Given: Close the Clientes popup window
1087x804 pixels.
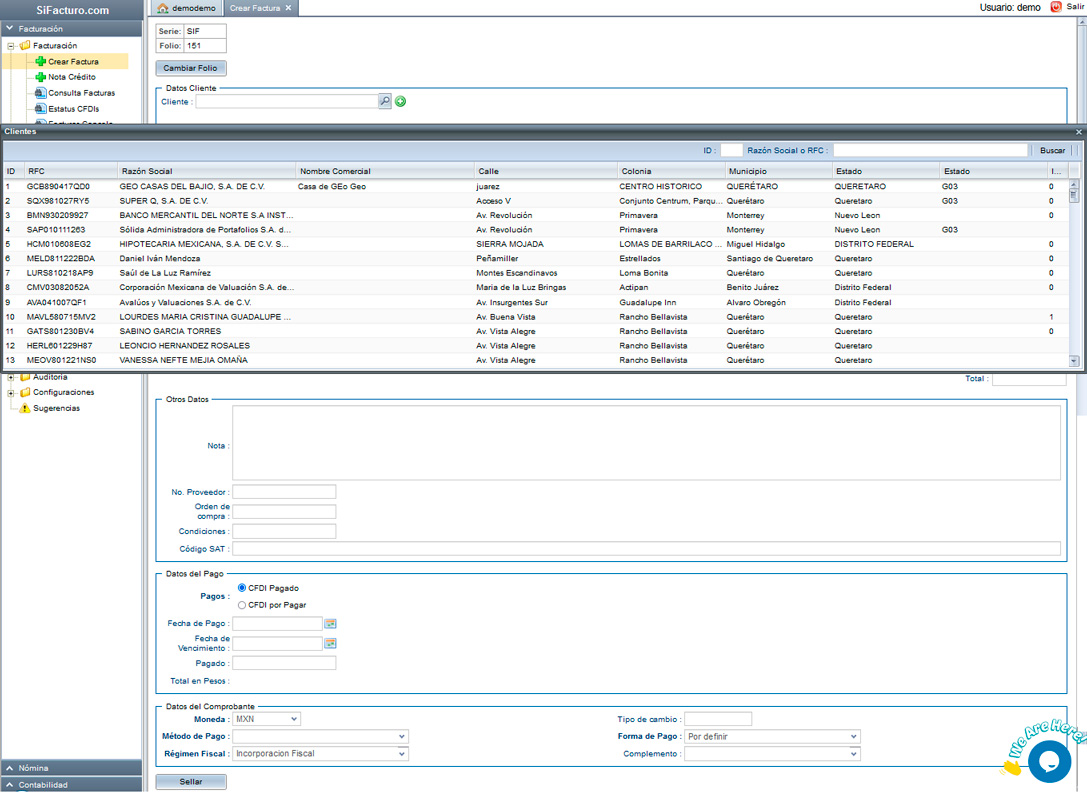Looking at the screenshot, I should point(1079,132).
